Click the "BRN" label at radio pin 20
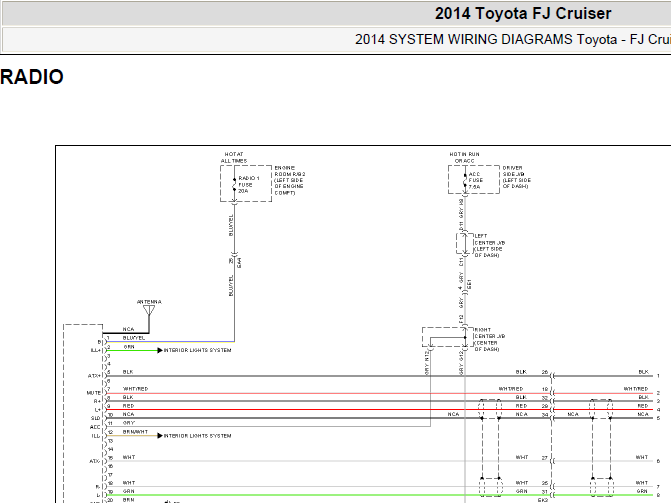This screenshot has width=671, height=503. (128, 500)
